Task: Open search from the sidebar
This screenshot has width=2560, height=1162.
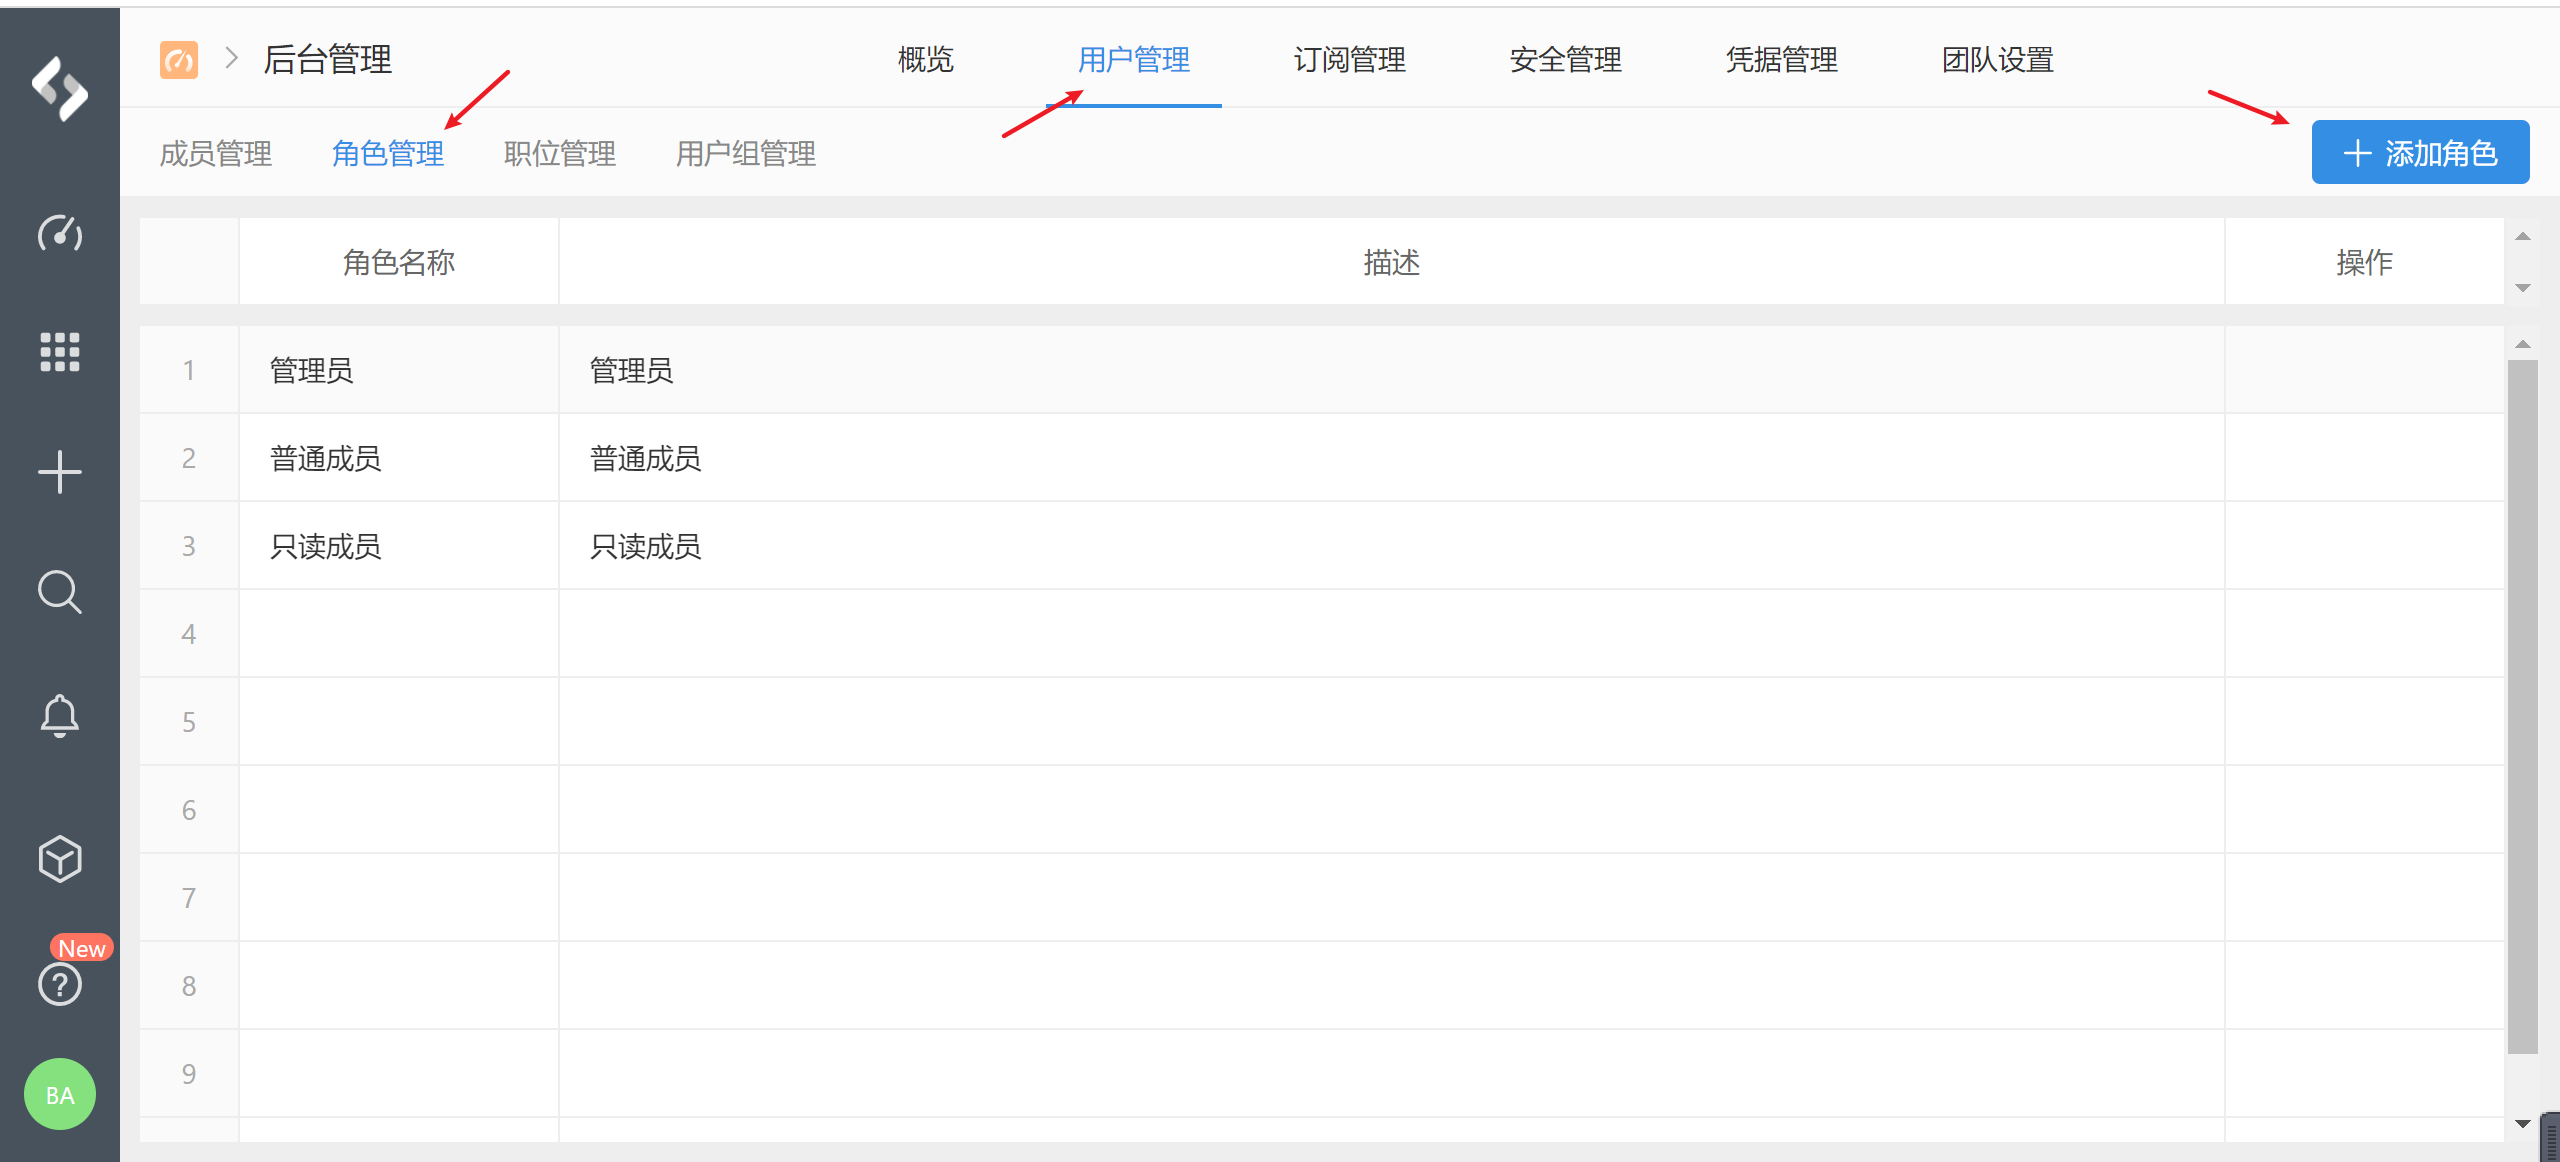Action: click(60, 592)
